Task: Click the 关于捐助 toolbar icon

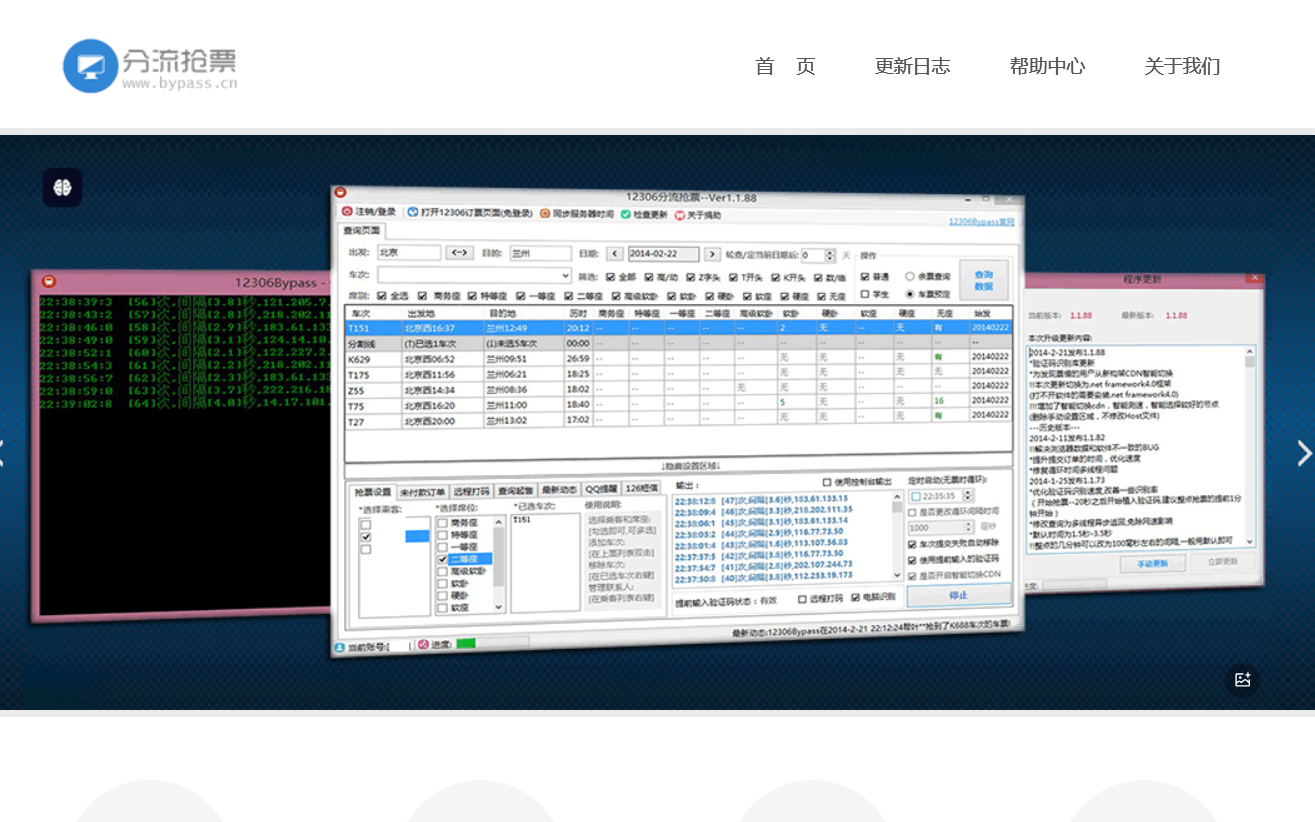Action: [680, 215]
